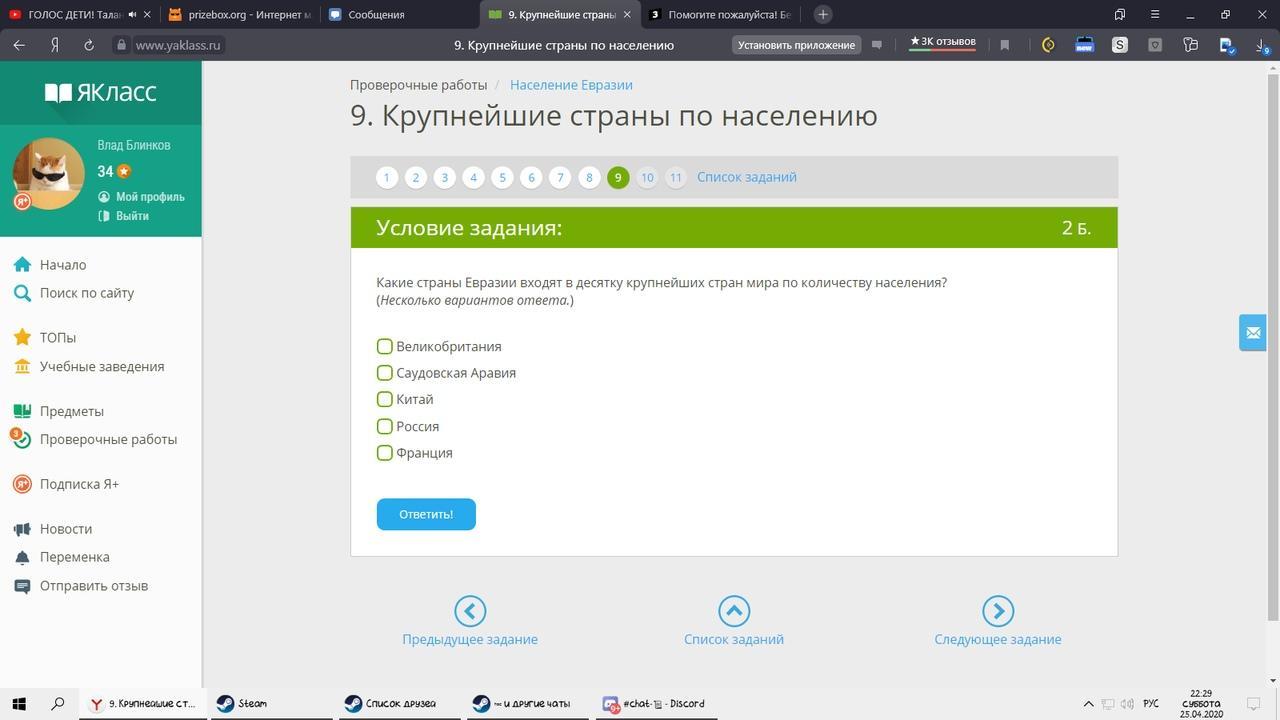Viewport: 1280px width, 720px height.
Task: Open Discord in the taskbar
Action: 657,704
